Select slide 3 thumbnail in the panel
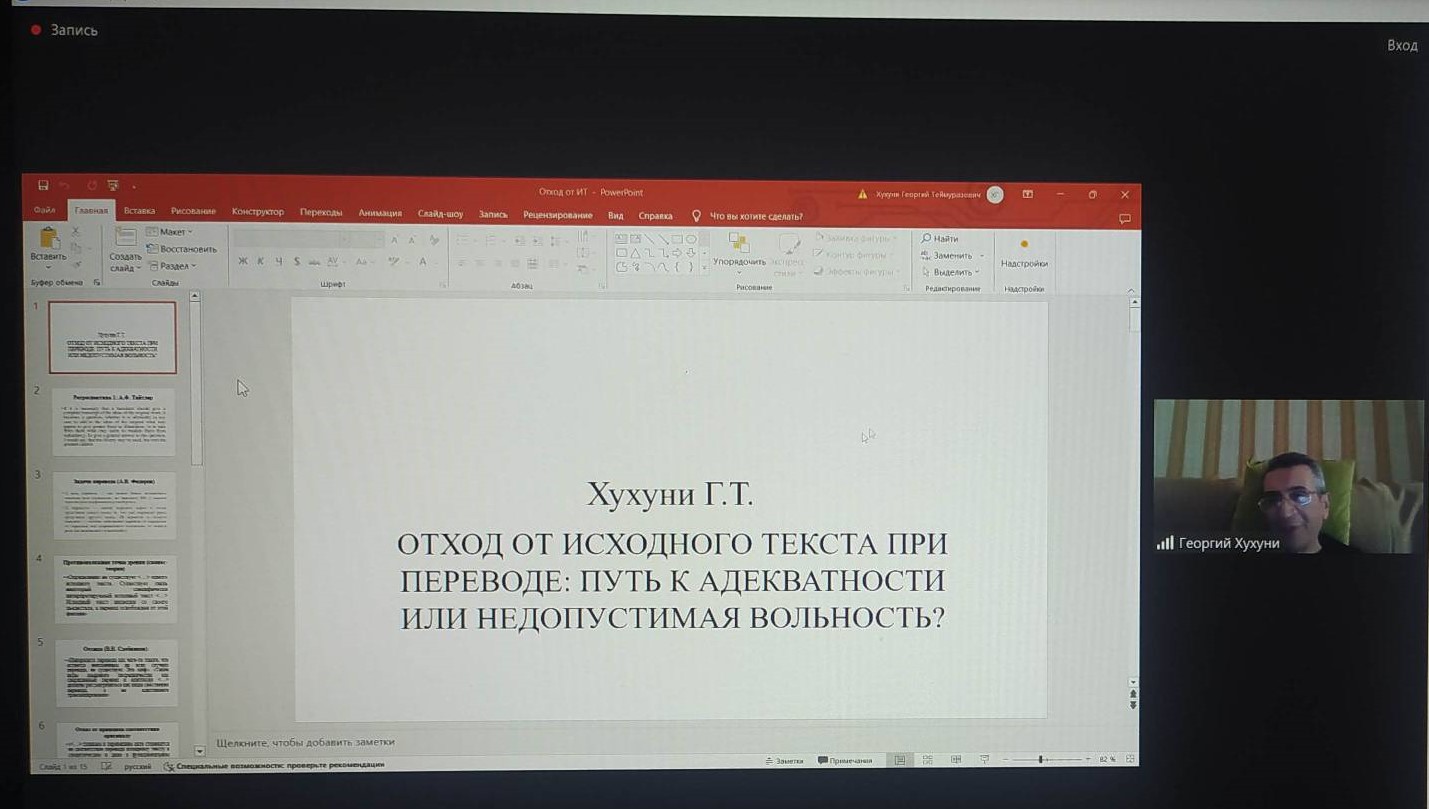This screenshot has width=1429, height=809. coord(115,505)
